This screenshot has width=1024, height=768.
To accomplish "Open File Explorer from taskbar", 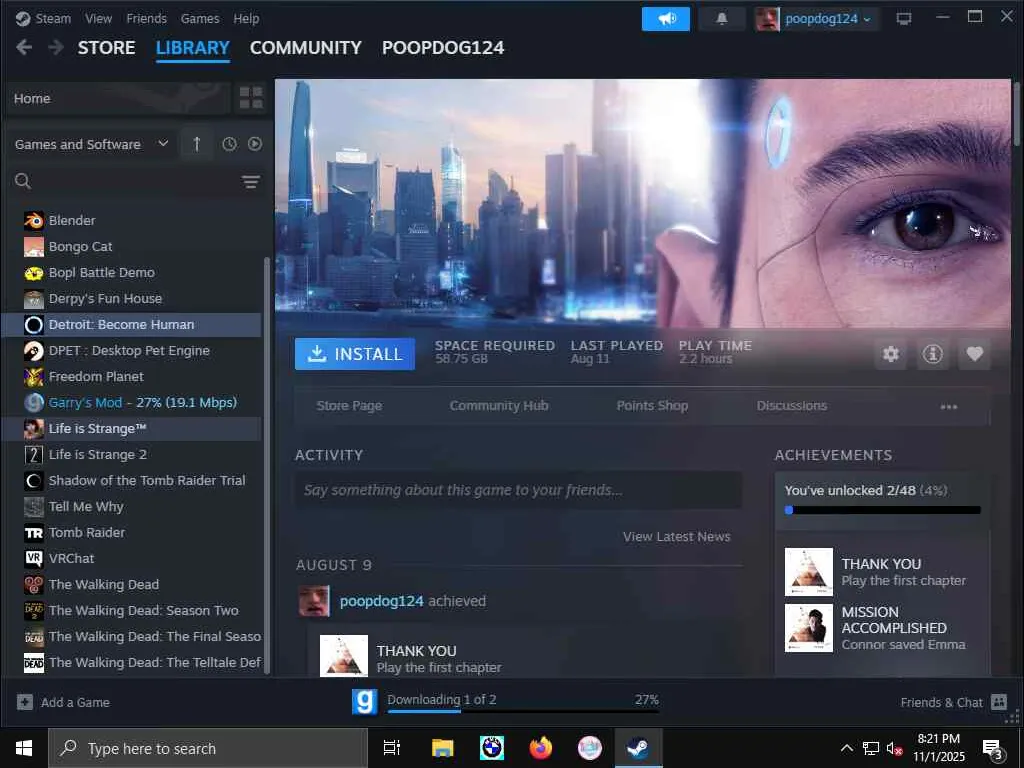I will point(442,748).
